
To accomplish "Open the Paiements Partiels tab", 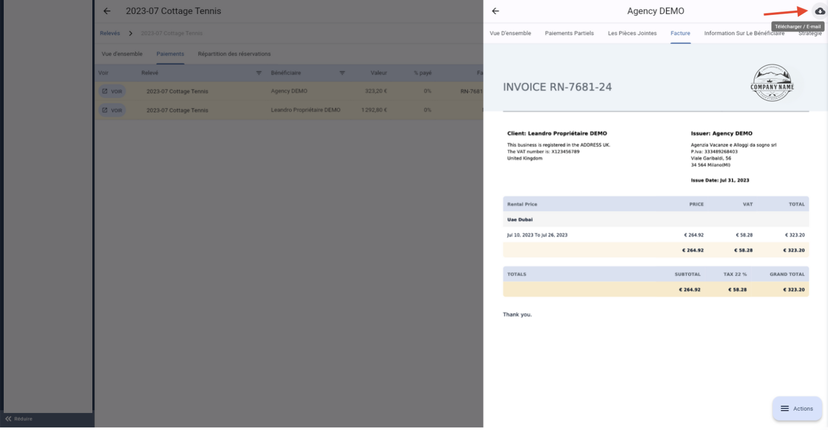I will 569,33.
